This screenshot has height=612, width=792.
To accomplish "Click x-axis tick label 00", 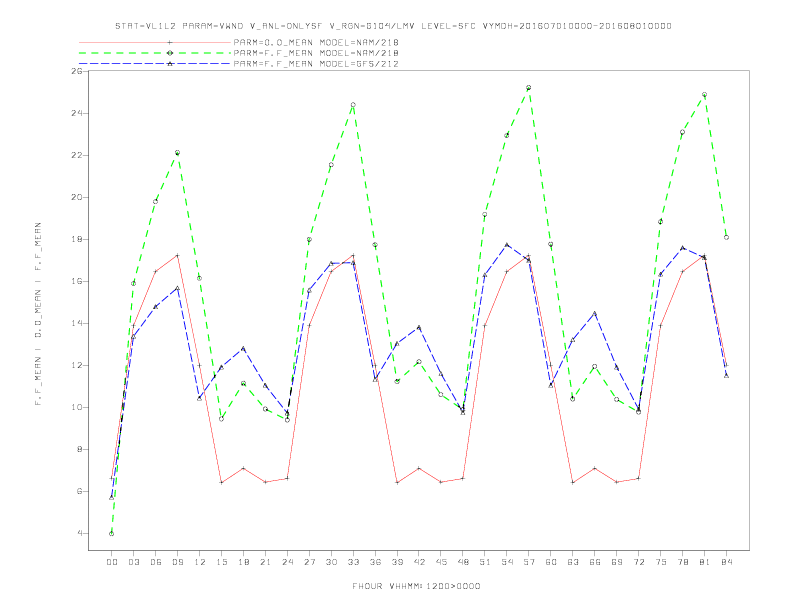I will point(112,562).
